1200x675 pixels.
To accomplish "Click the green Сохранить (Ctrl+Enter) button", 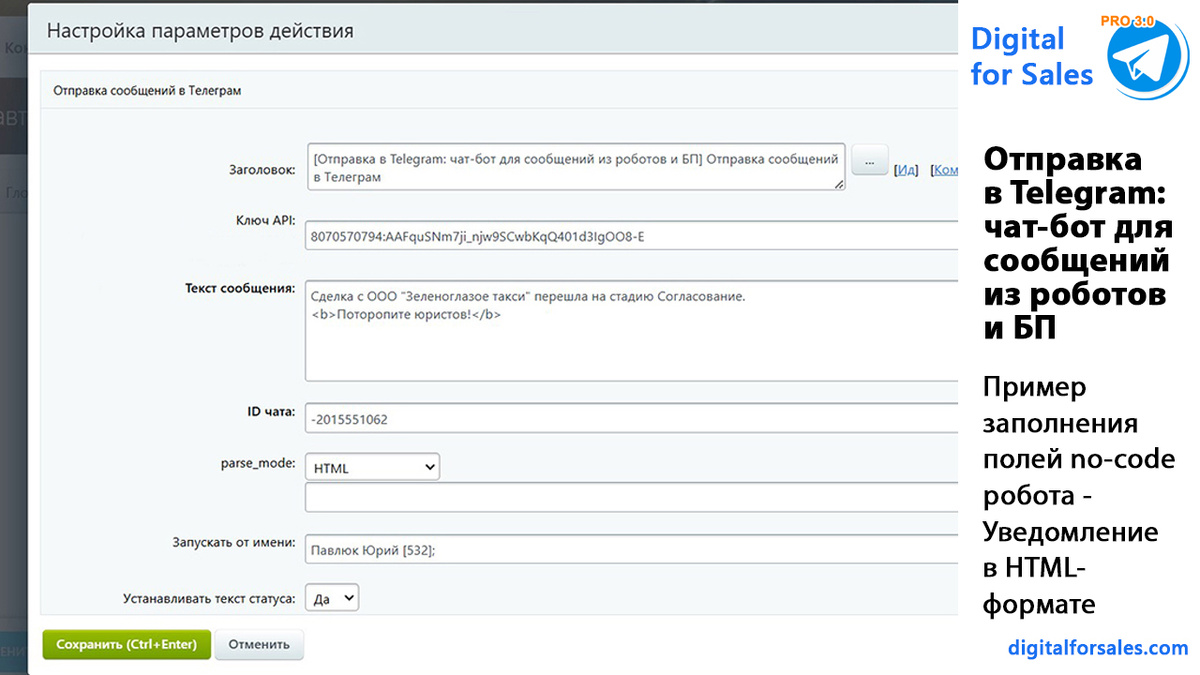I will [x=127, y=644].
